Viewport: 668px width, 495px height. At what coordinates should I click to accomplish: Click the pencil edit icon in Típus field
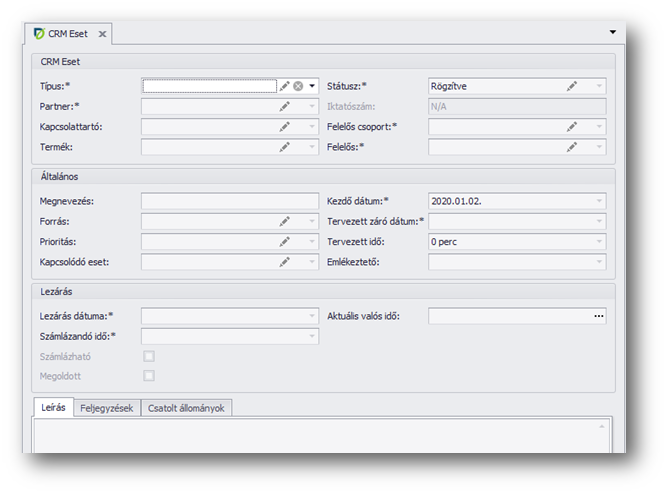point(285,87)
